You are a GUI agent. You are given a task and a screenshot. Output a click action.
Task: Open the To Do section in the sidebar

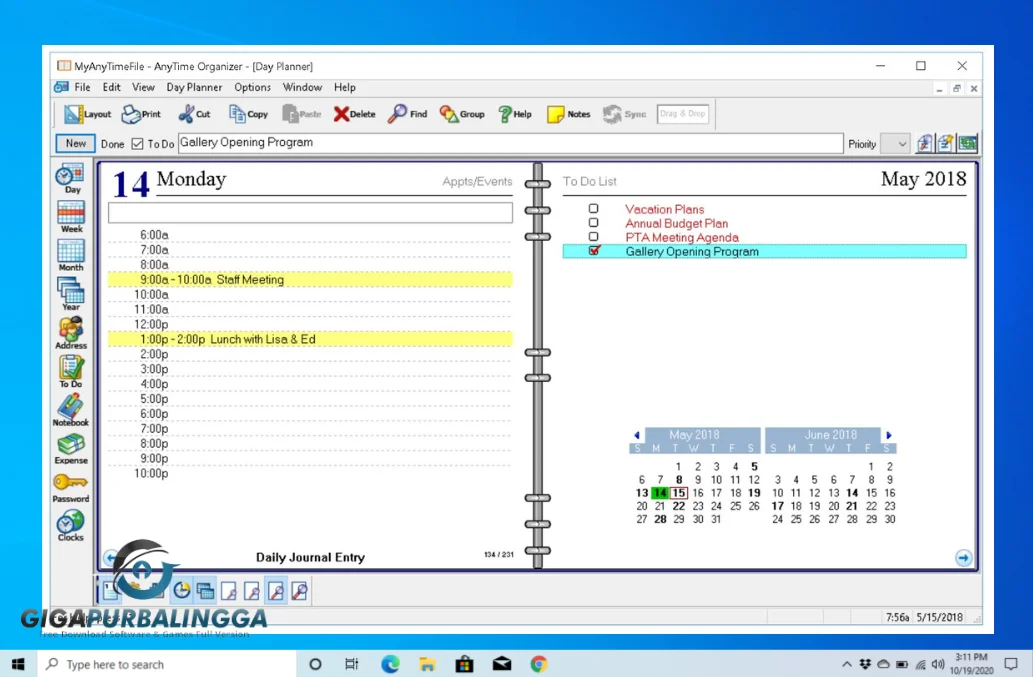tap(70, 371)
